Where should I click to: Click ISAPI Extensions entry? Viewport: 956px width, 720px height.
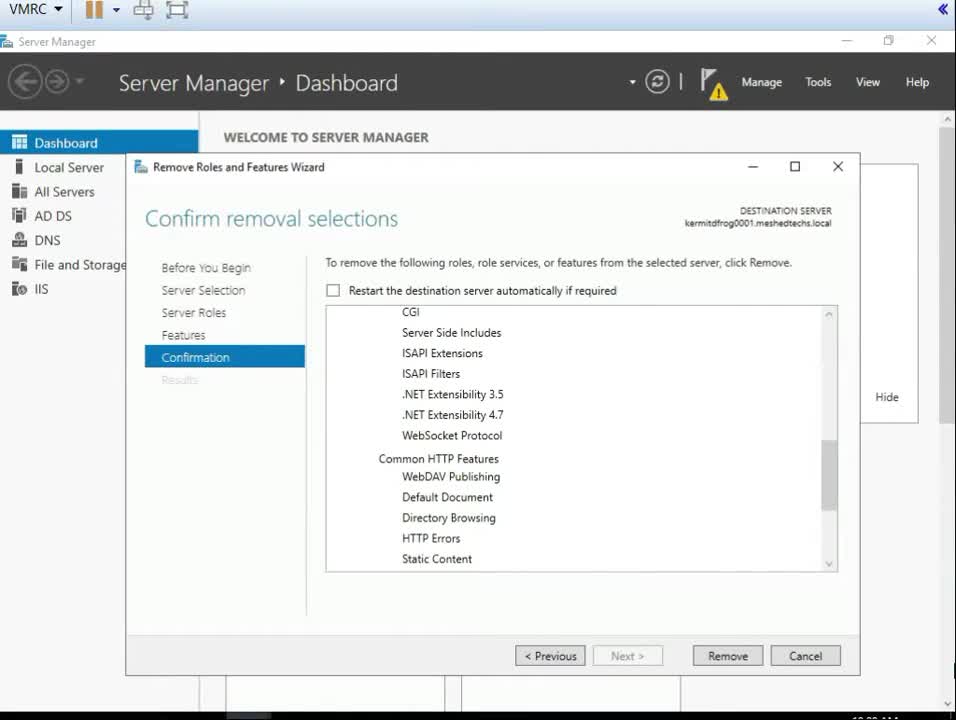click(x=442, y=353)
